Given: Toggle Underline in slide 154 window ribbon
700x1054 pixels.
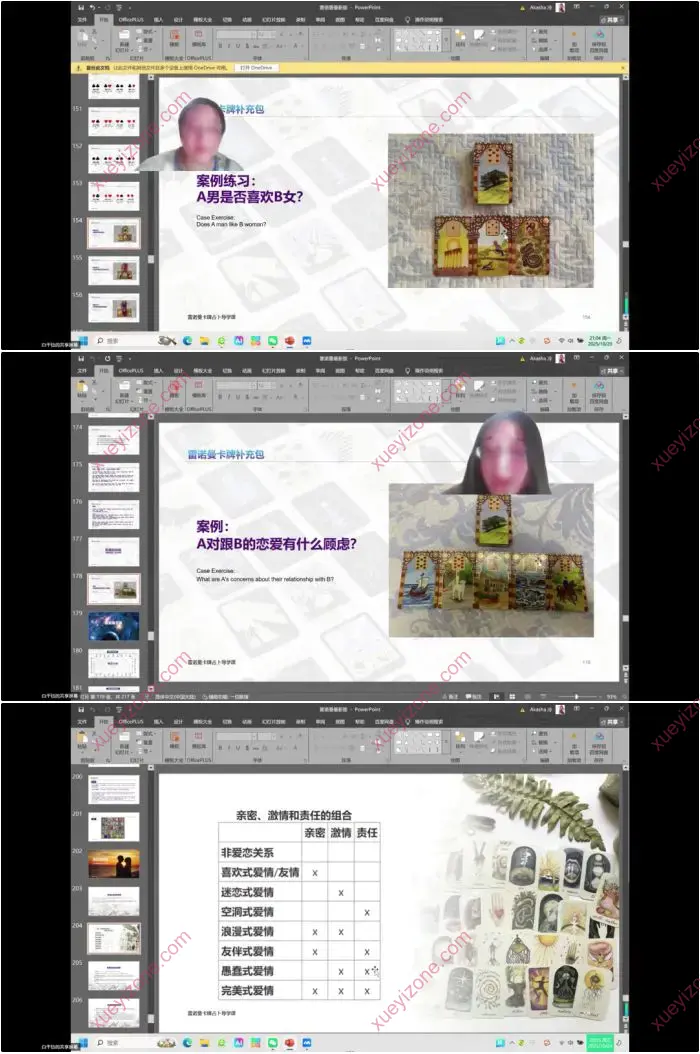Looking at the screenshot, I should click(x=237, y=46).
